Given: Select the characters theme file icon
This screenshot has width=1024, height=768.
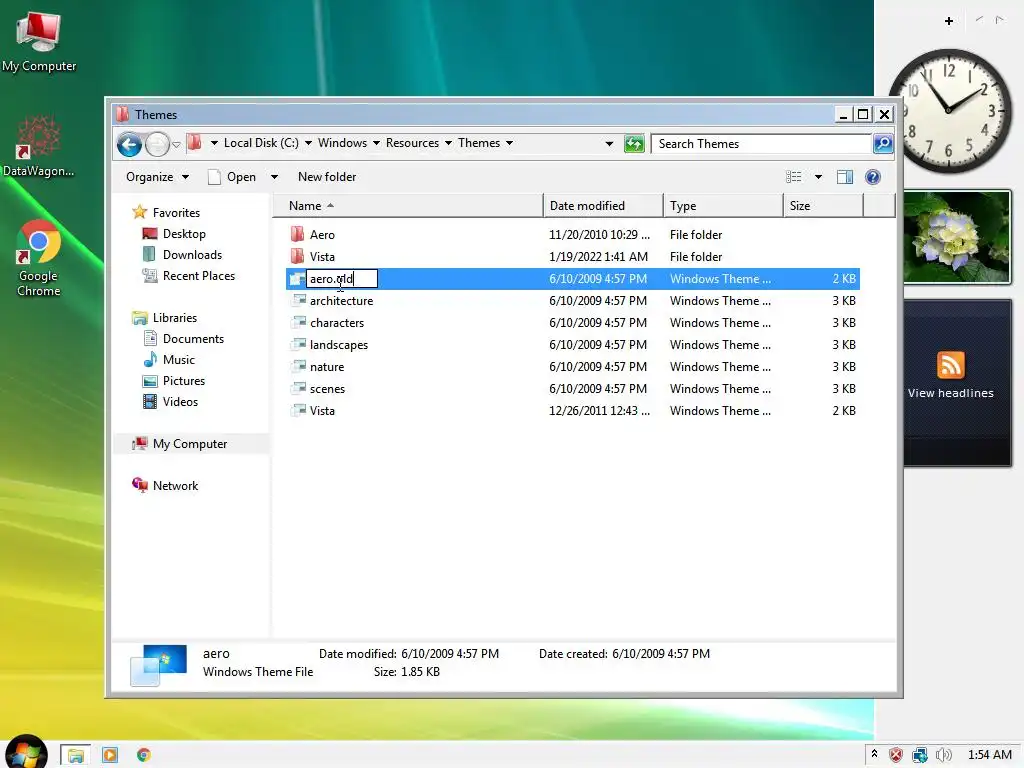Looking at the screenshot, I should click(298, 323).
